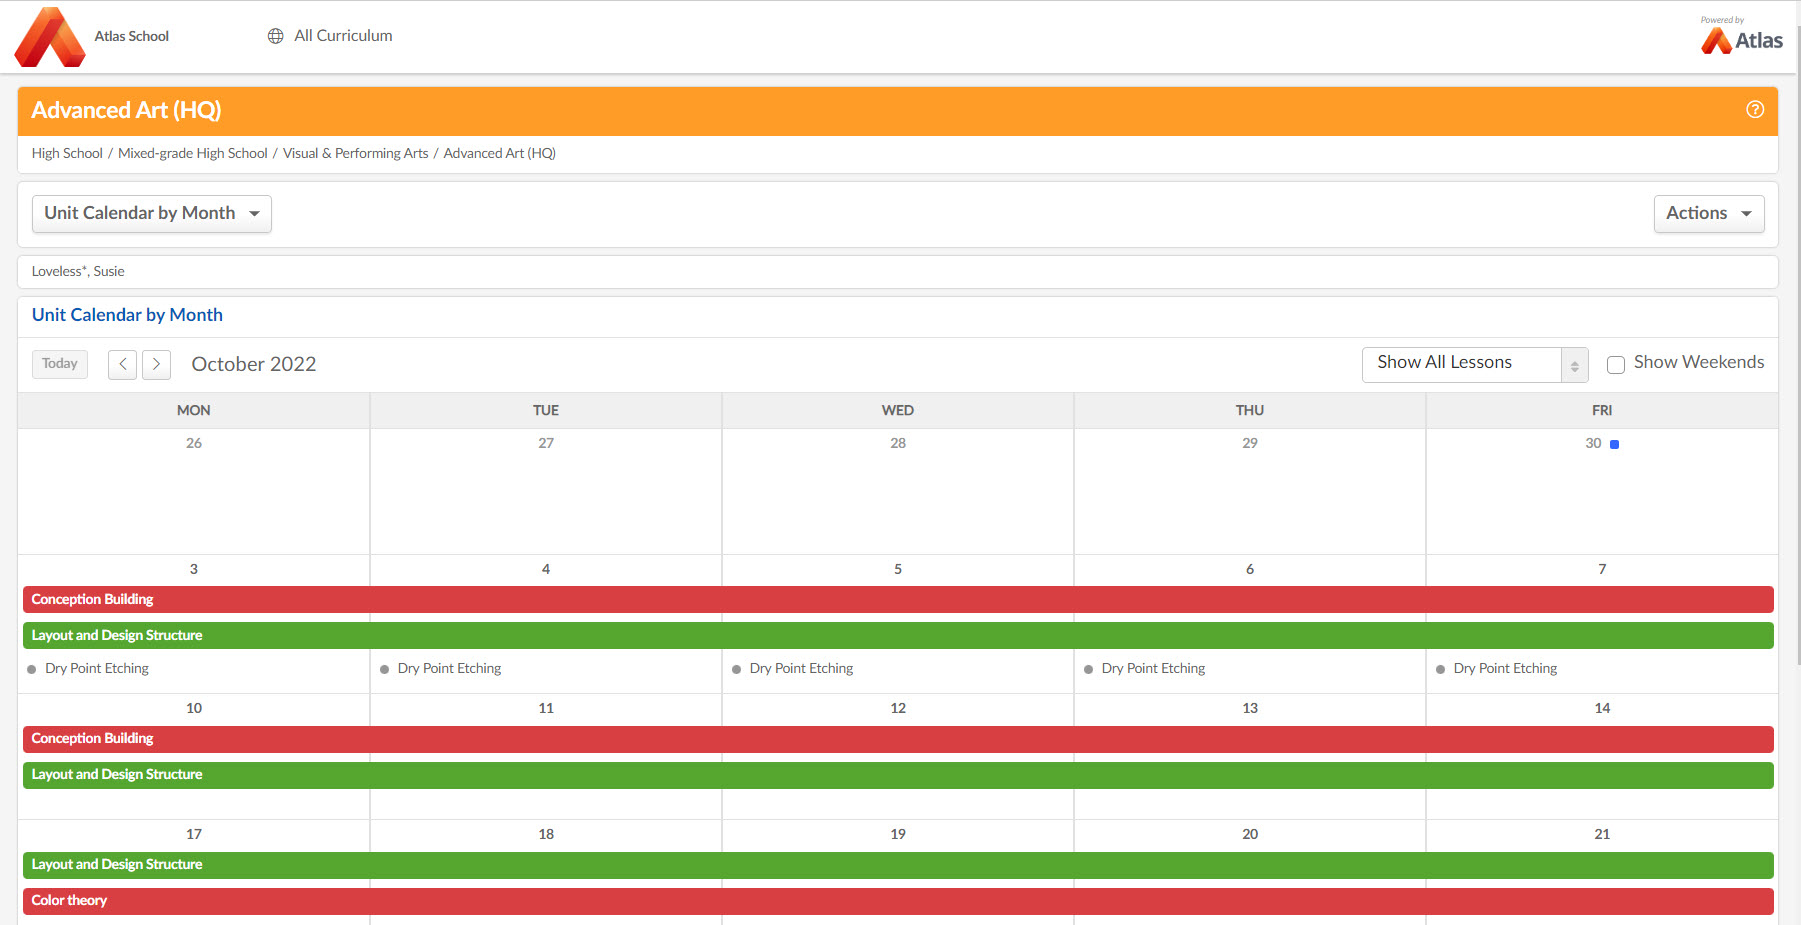Open Layout and Design Structure unit week of 3
1801x925 pixels.
pyautogui.click(x=898, y=636)
